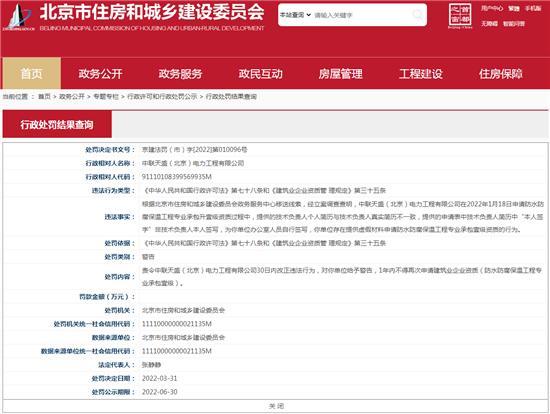Click the 处罚机关 value 北京市住房和城乡建设委员会
Viewport: 550px width, 414px height.
tap(183, 310)
